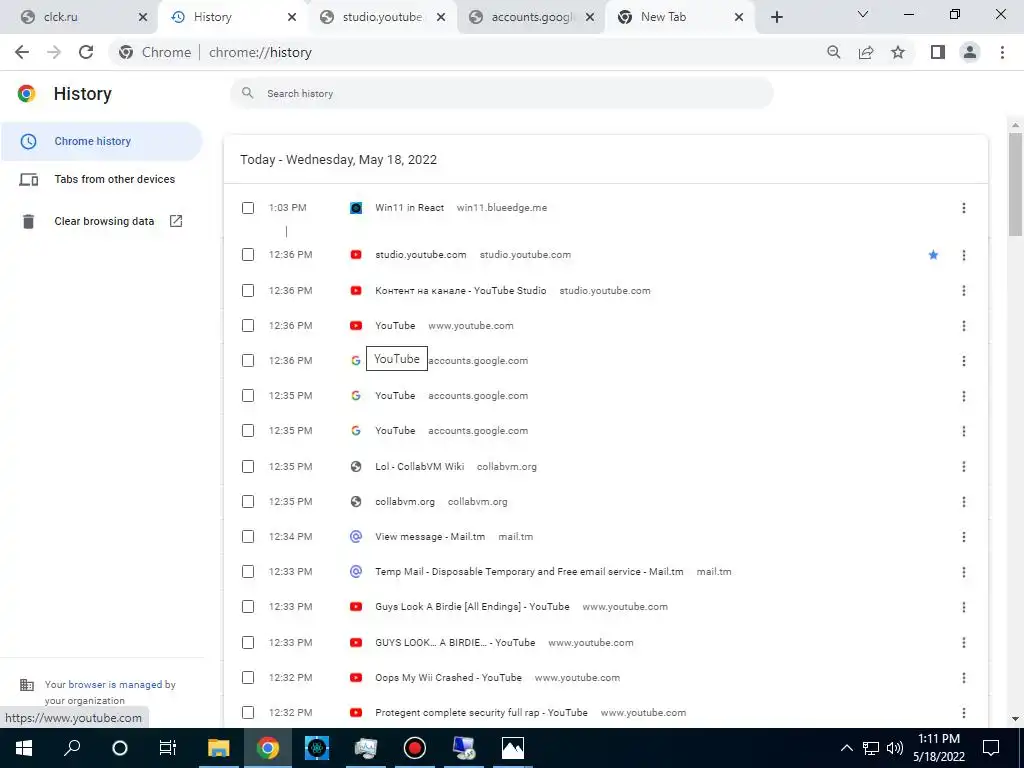Reload the page with the refresh icon
Screen dimensions: 1024x768
pos(86,52)
